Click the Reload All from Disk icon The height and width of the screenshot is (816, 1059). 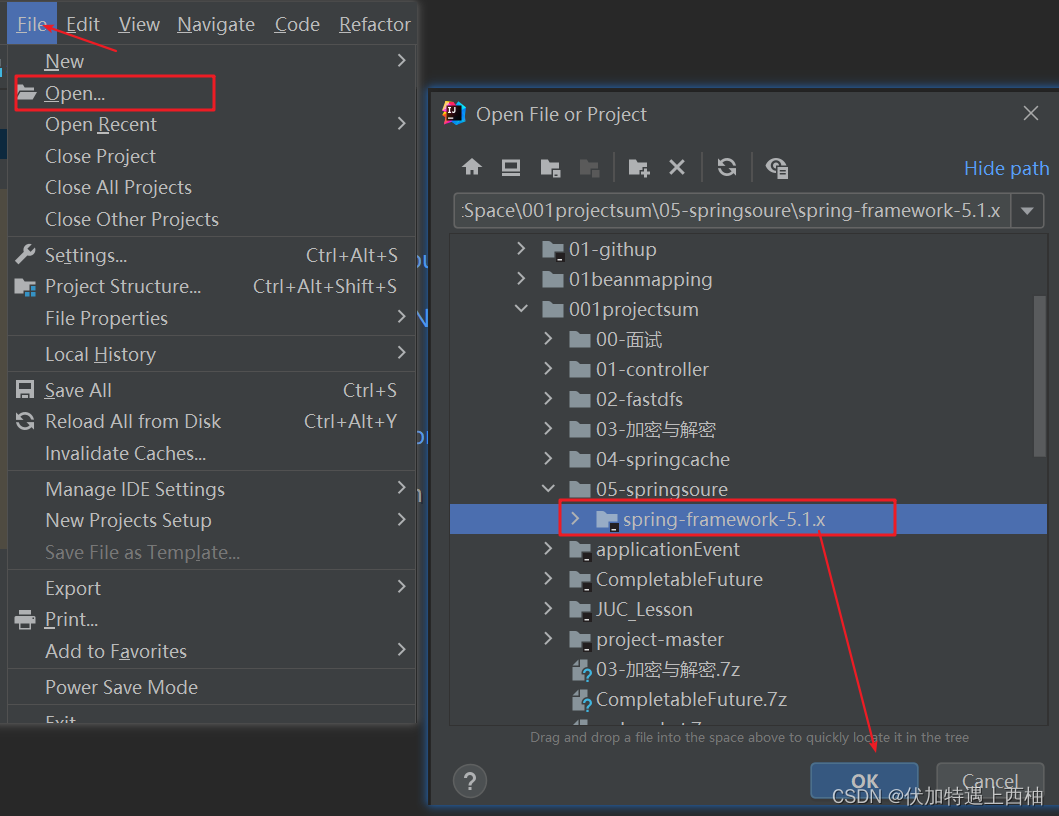[x=25, y=422]
